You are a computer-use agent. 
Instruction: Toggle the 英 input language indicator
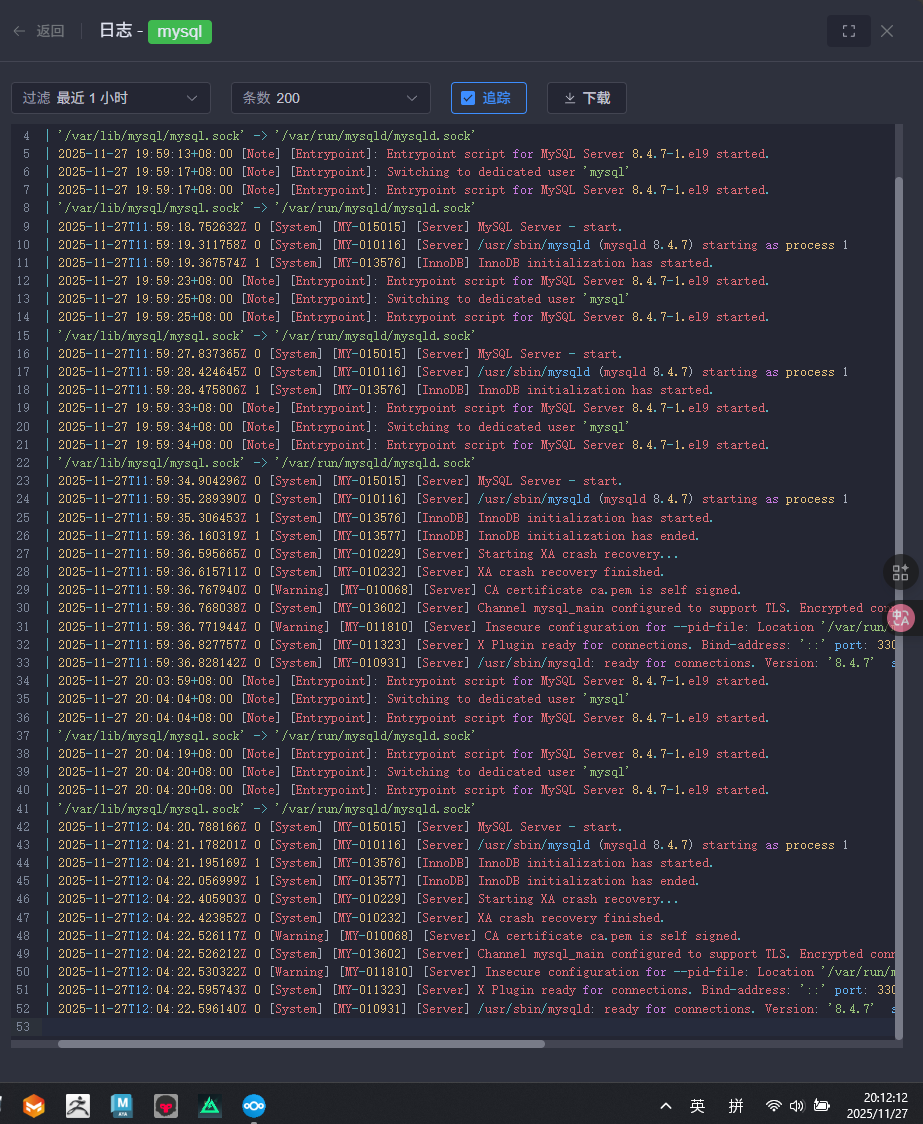(697, 1106)
